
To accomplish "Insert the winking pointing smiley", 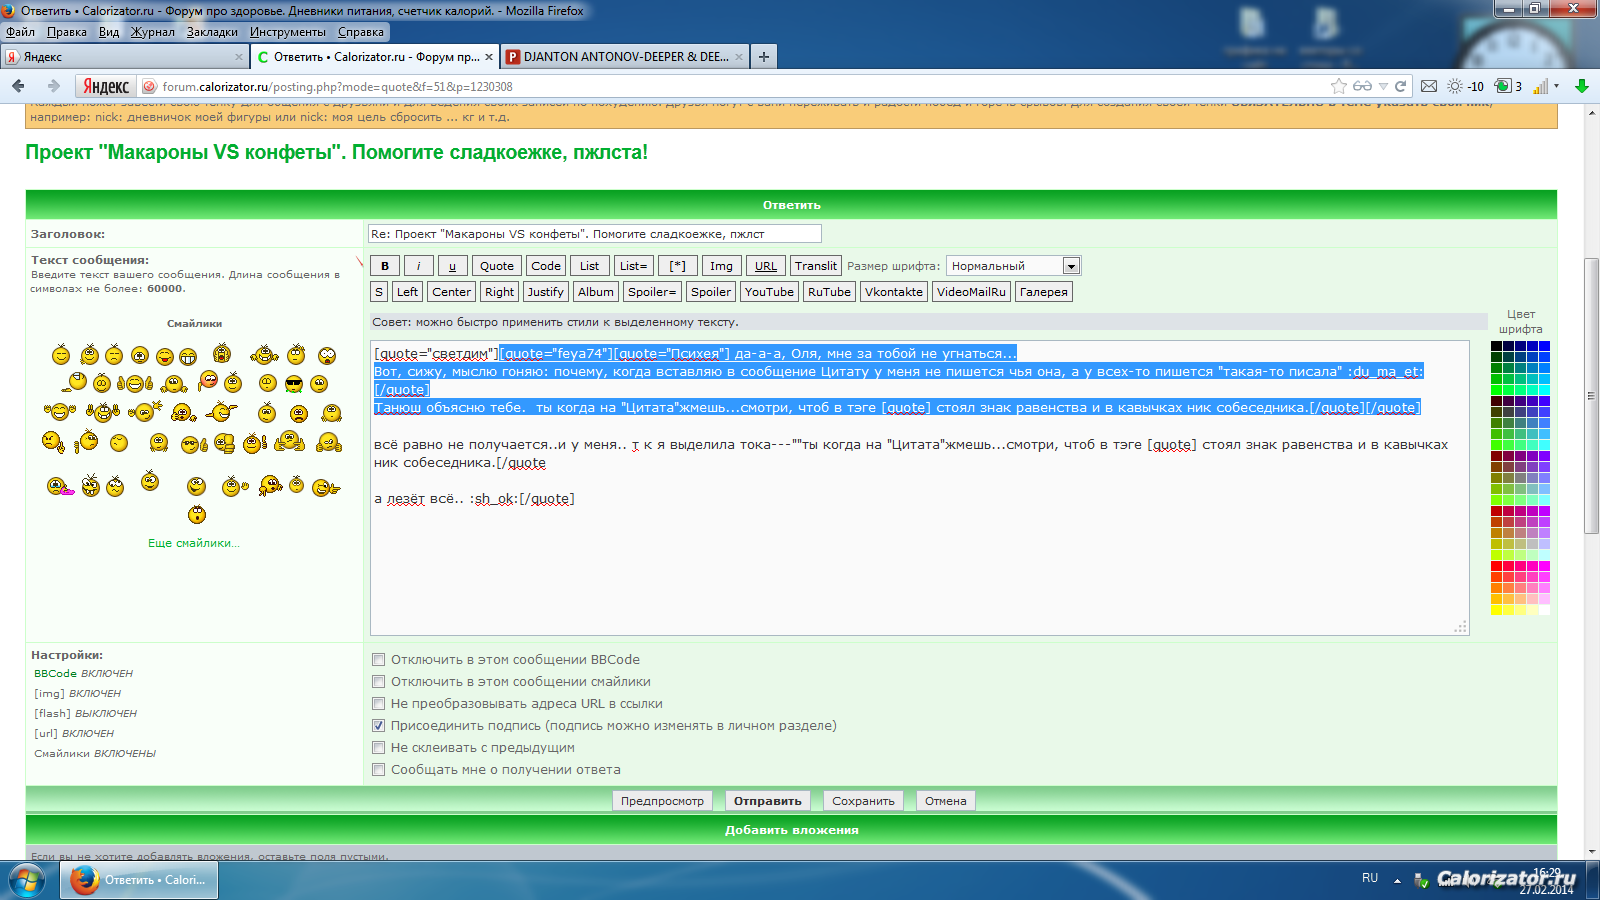I will [326, 488].
